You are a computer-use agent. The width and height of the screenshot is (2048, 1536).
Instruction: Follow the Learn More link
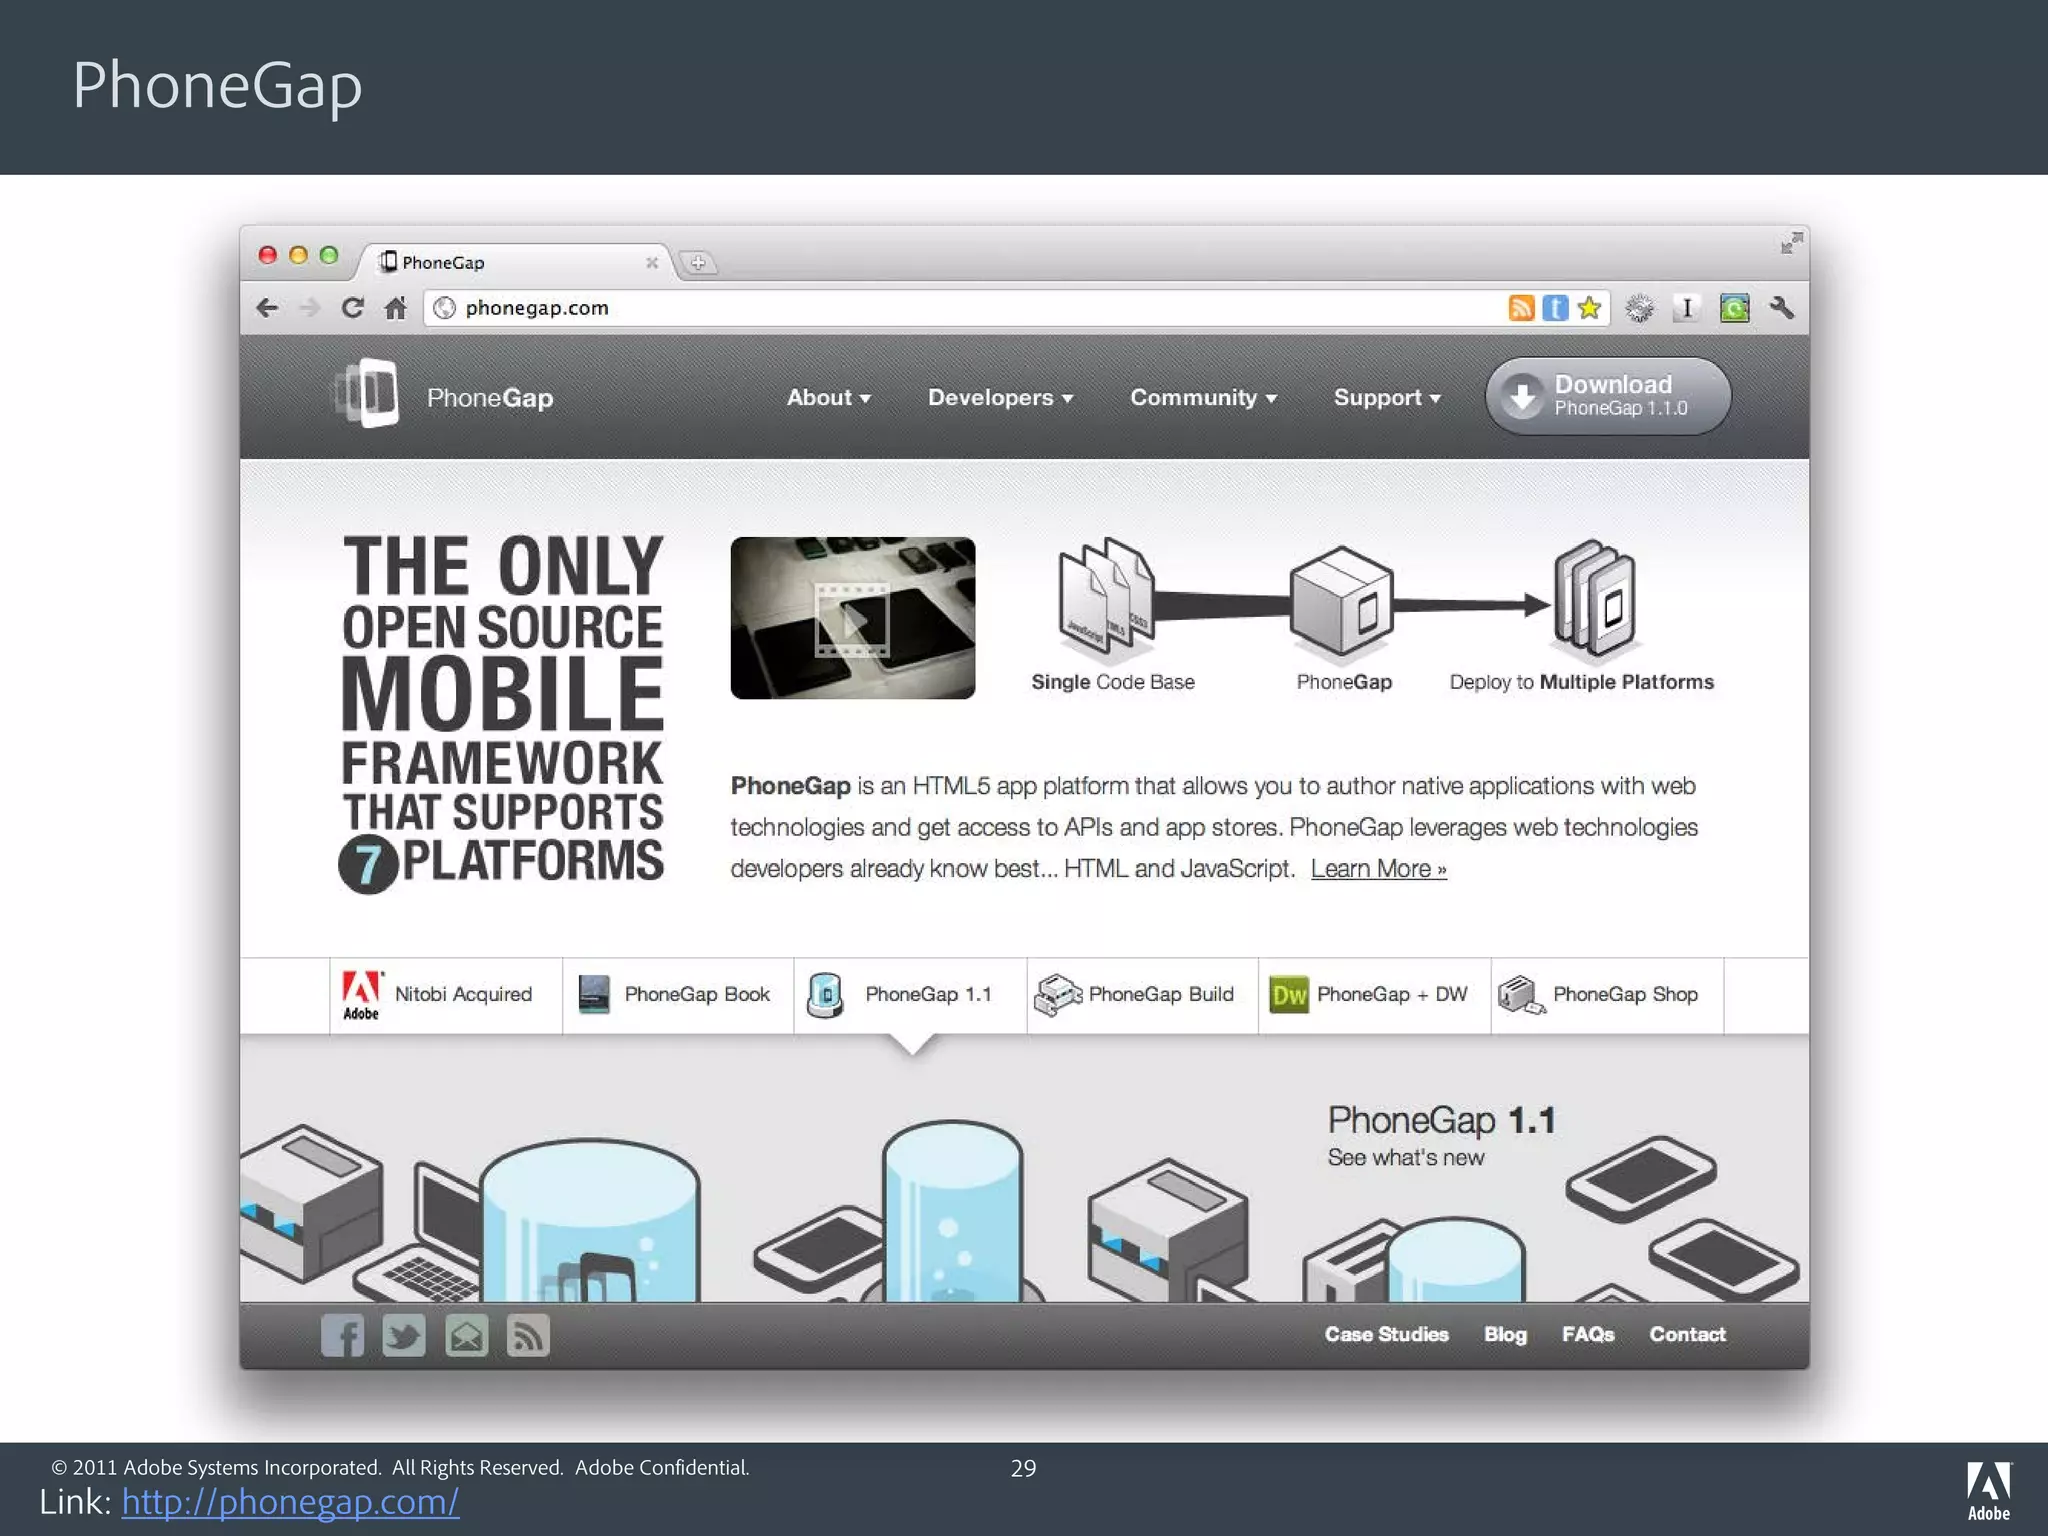click(x=1378, y=868)
